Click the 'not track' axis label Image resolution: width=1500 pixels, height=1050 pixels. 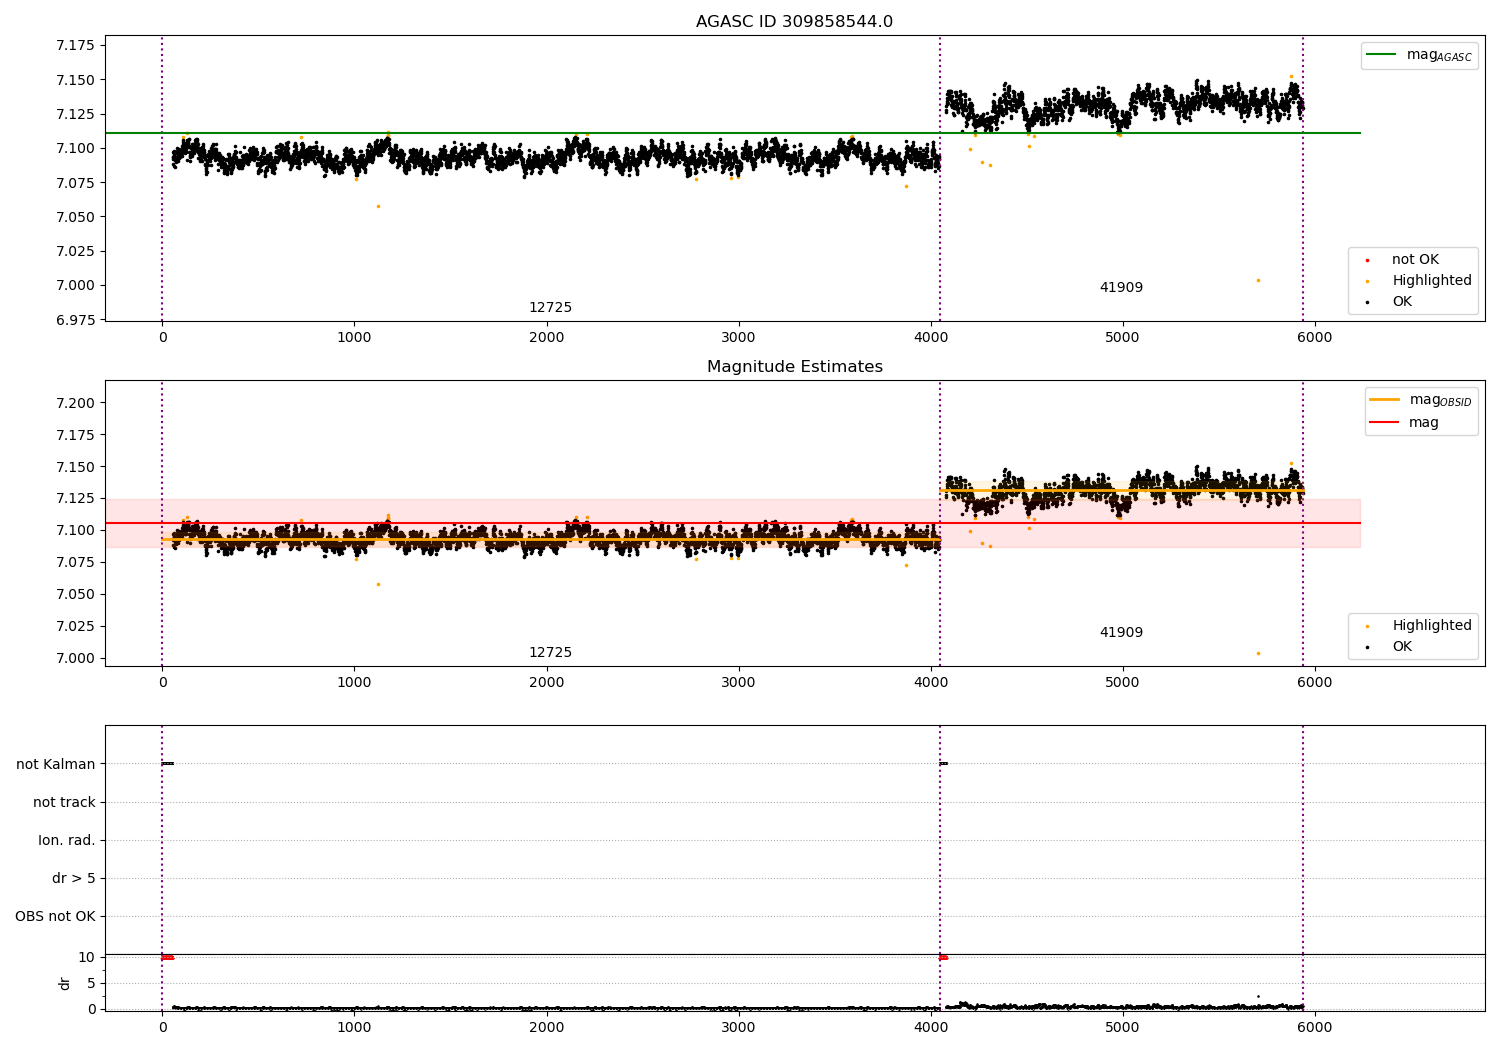[64, 803]
